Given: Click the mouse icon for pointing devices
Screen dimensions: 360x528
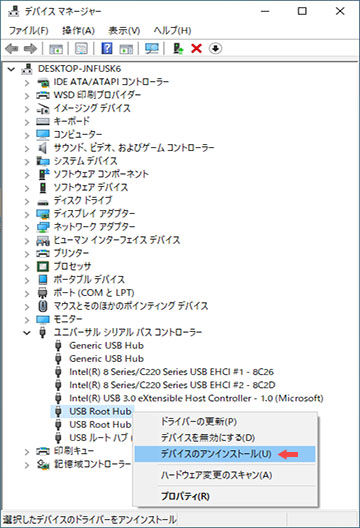Looking at the screenshot, I should [x=43, y=306].
